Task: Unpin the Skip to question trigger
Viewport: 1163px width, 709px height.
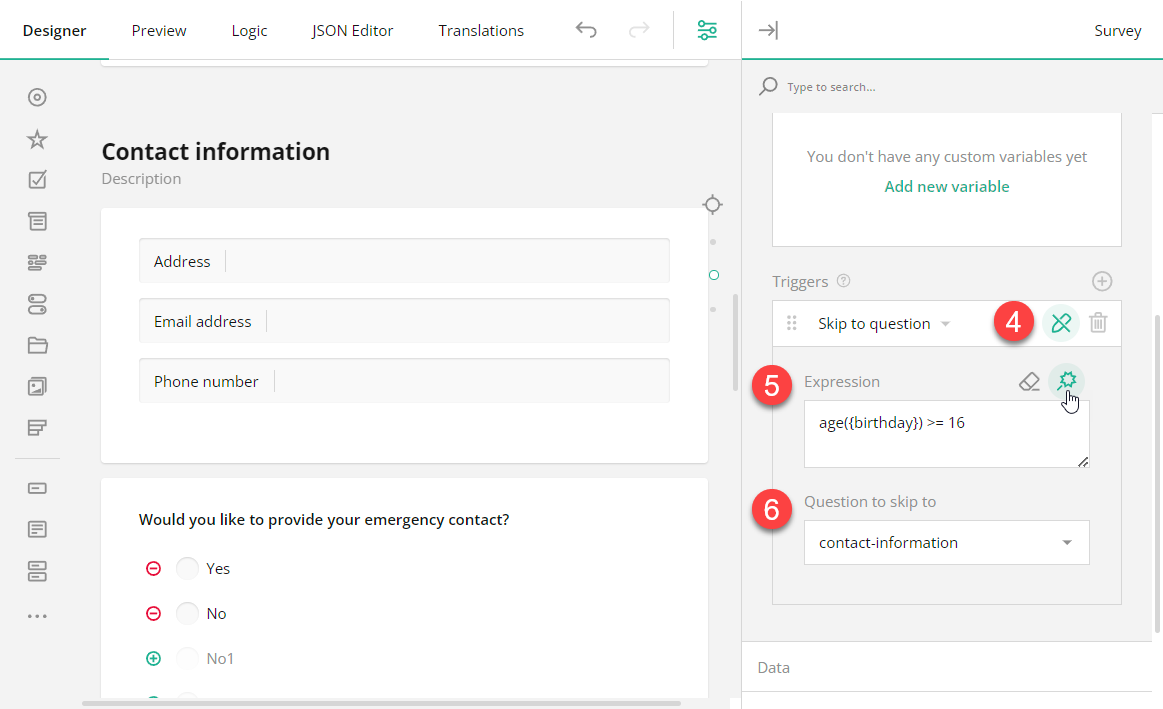Action: [1060, 323]
